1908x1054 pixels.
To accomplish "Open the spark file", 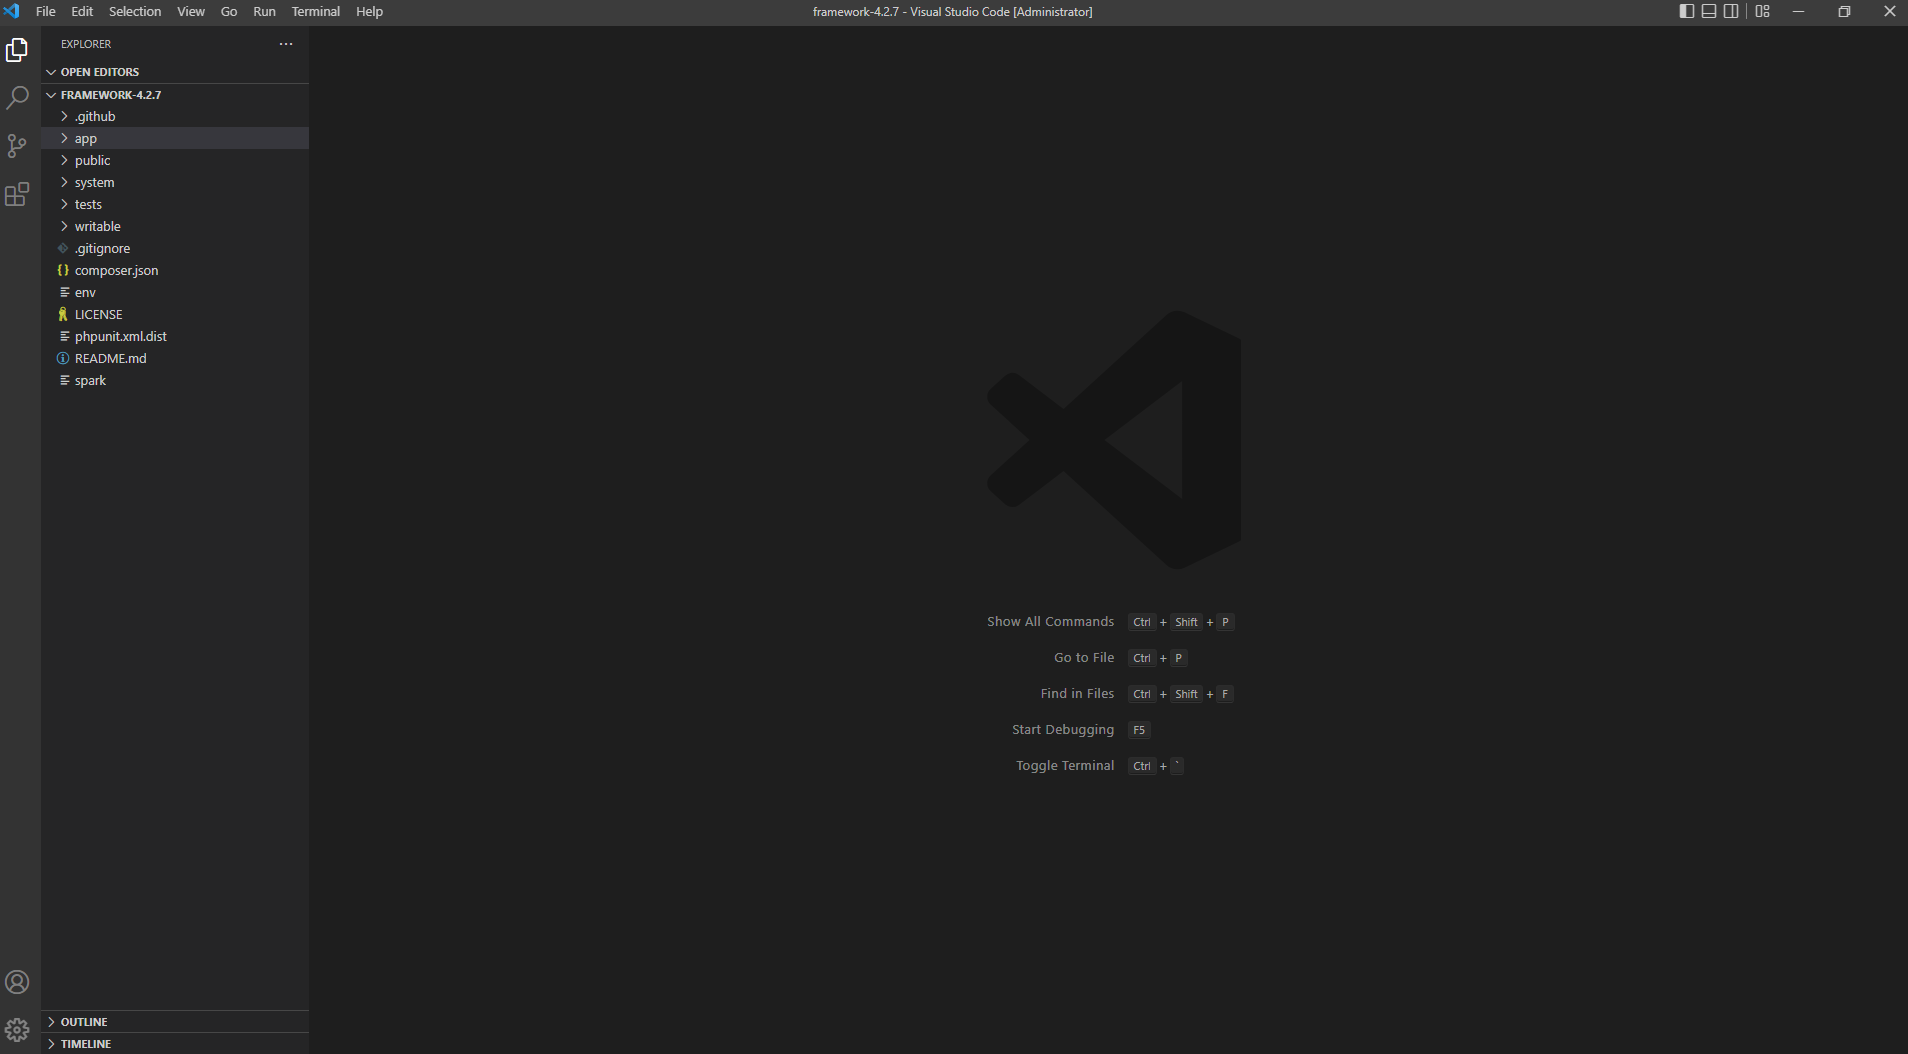I will pyautogui.click(x=175, y=380).
